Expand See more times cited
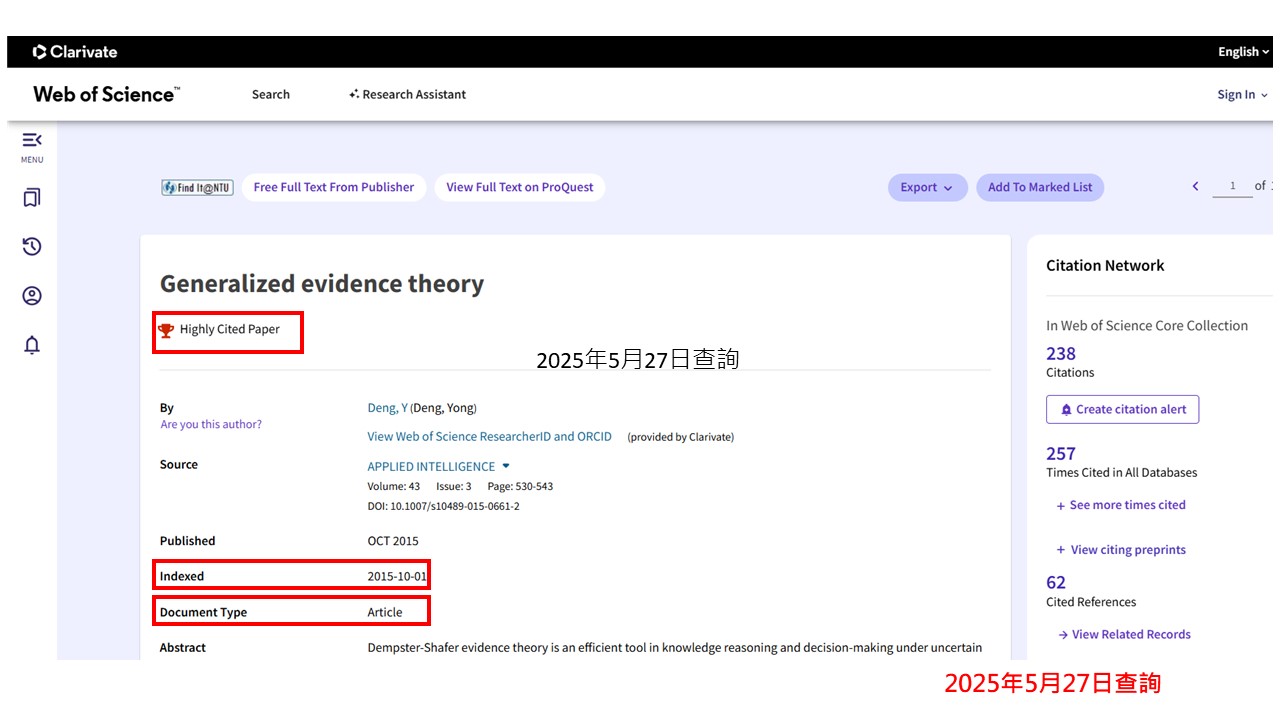This screenshot has width=1280, height=720. 1121,505
